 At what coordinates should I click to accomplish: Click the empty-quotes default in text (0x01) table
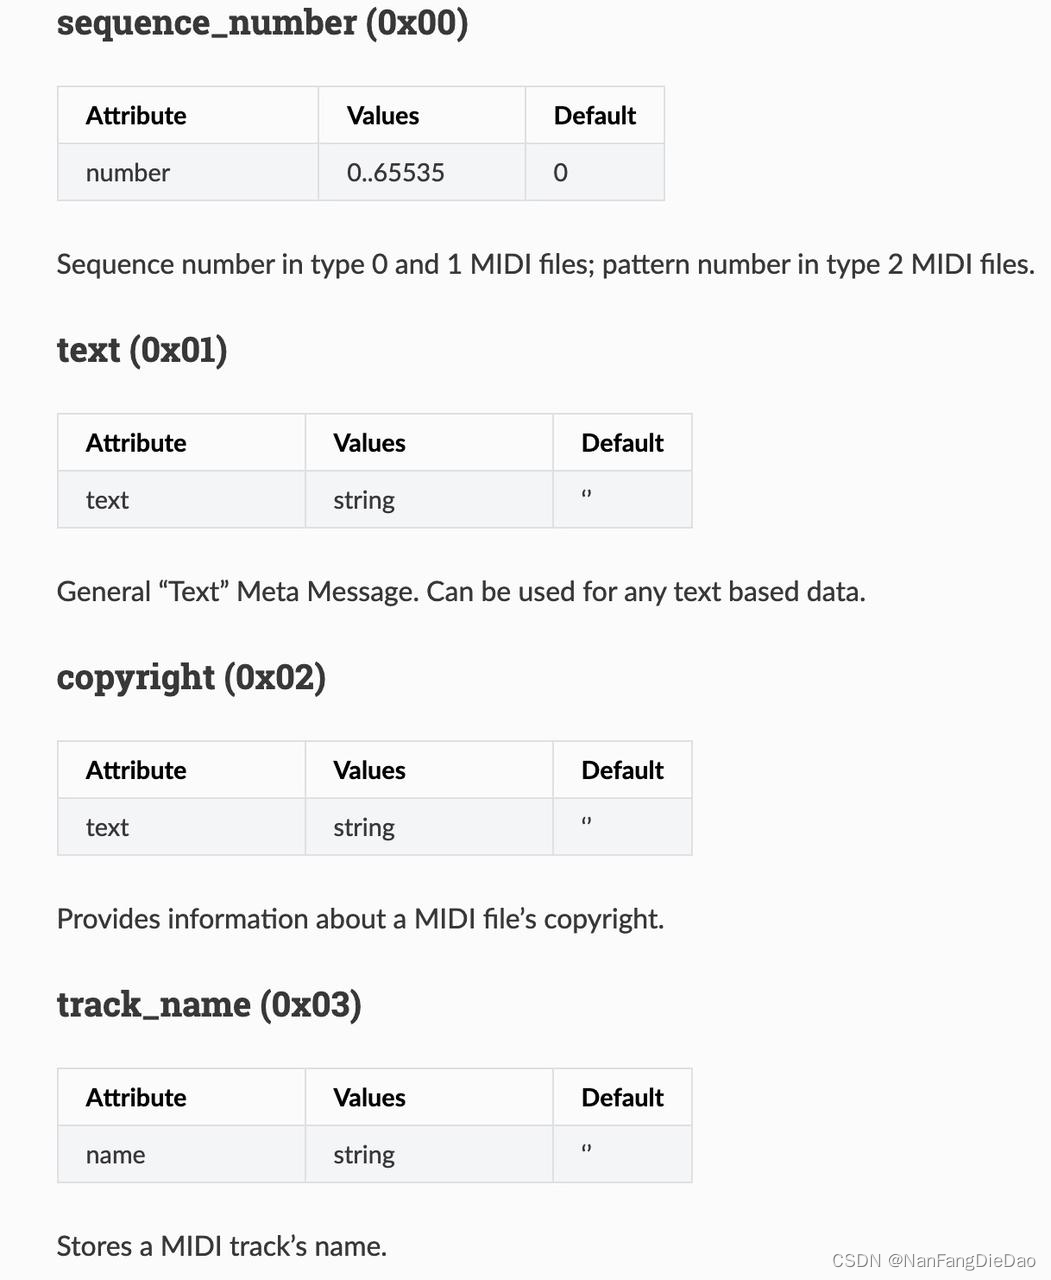tap(622, 500)
